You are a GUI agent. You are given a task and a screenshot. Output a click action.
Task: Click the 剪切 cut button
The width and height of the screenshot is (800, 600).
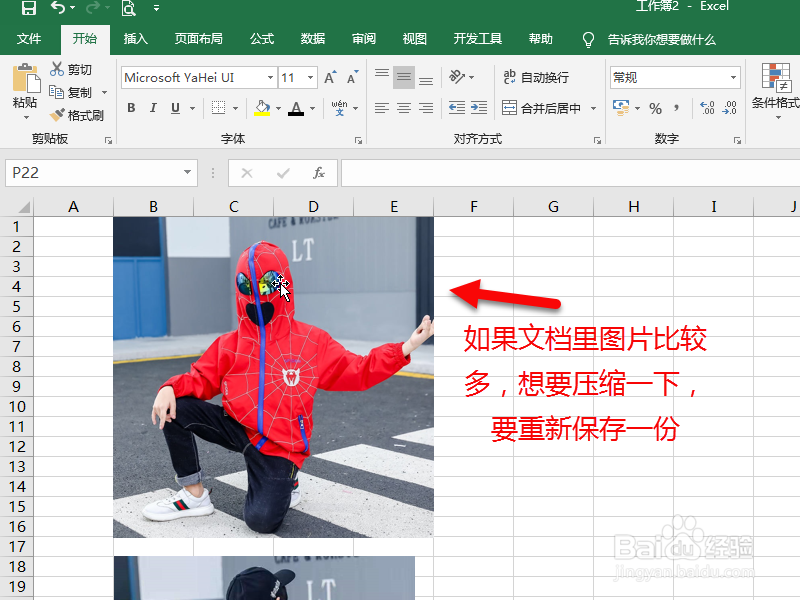point(70,69)
